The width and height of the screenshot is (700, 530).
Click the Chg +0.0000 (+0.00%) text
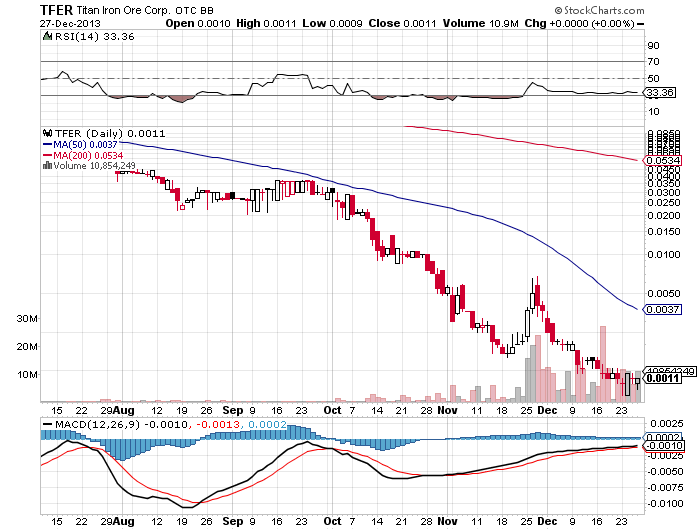coord(579,23)
